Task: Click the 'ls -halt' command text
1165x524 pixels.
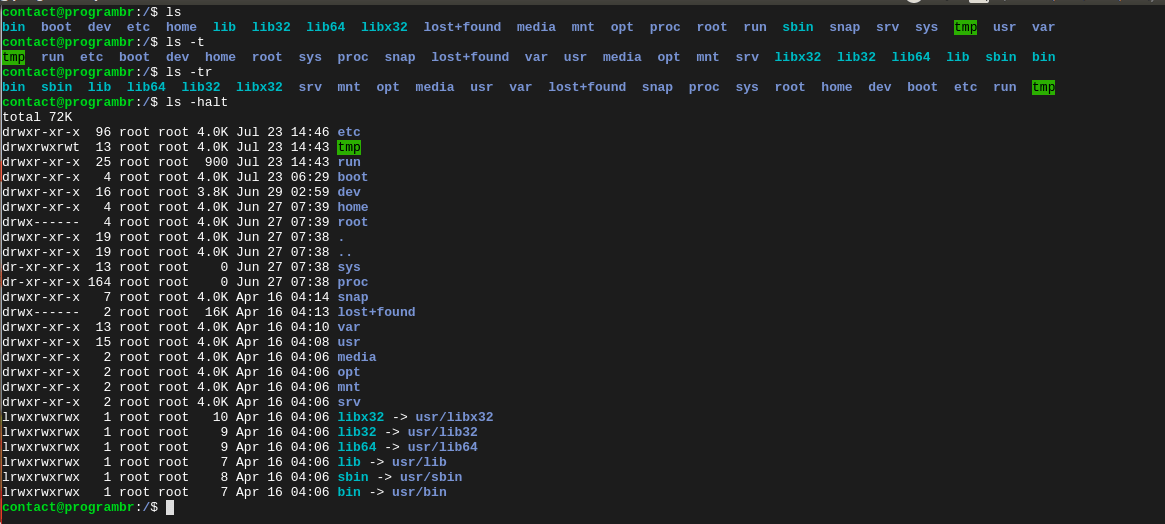Action: [x=197, y=102]
